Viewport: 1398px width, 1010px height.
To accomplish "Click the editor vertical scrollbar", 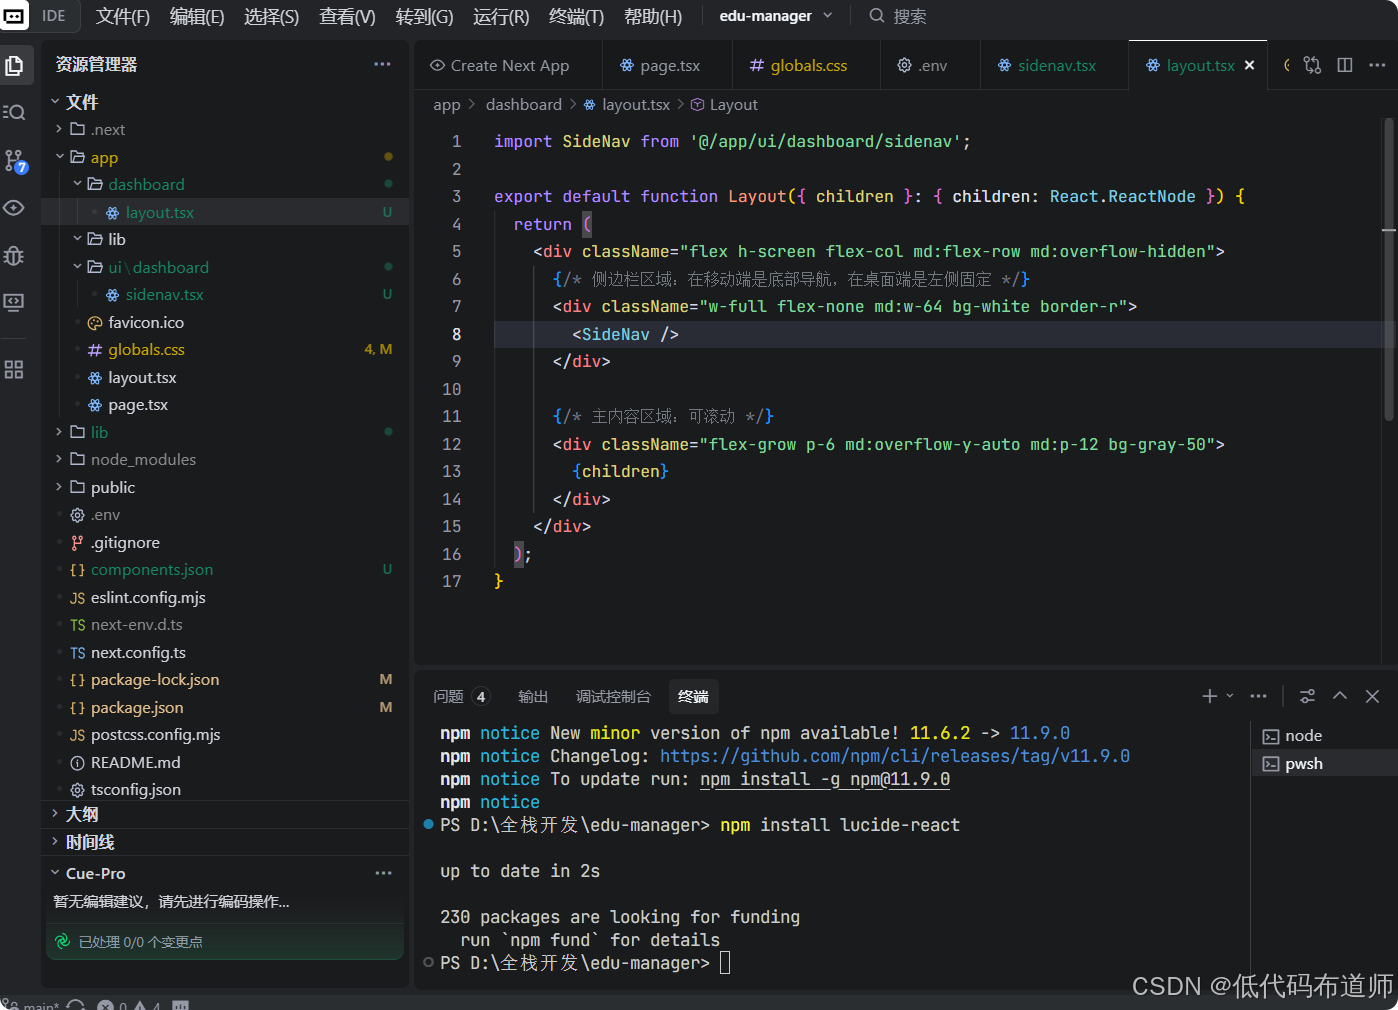I will [x=1389, y=270].
